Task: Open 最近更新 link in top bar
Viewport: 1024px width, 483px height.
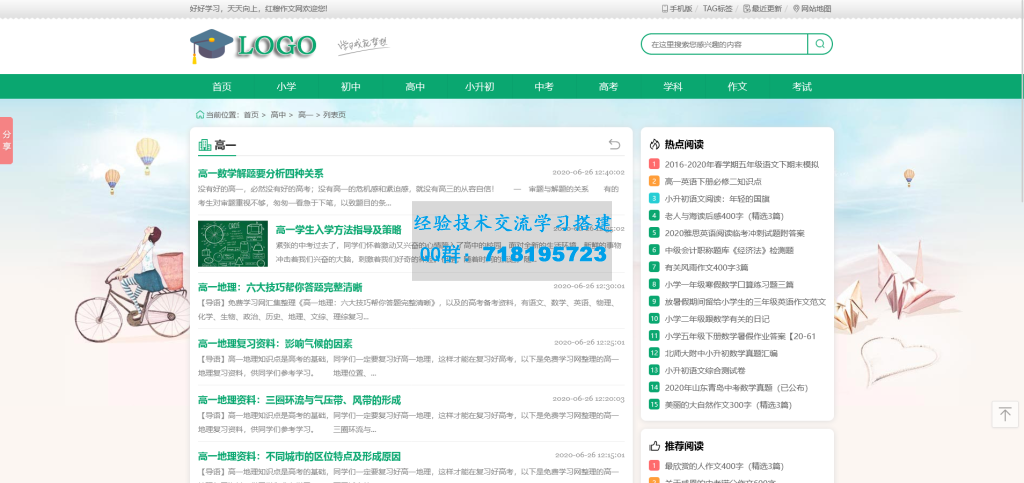Action: [x=763, y=8]
